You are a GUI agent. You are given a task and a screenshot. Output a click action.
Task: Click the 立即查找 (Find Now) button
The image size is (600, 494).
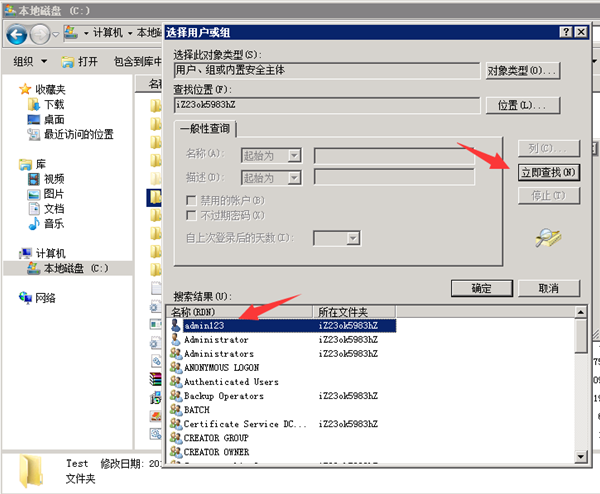point(548,172)
